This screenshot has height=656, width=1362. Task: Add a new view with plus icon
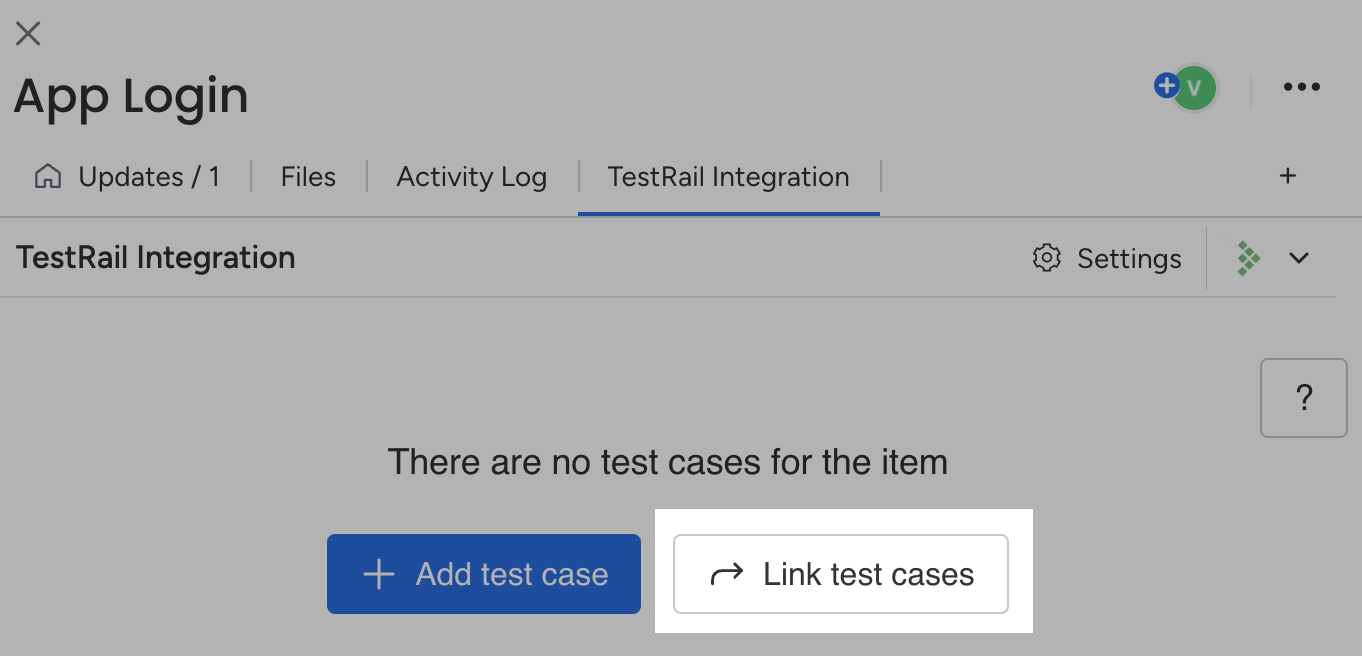click(1288, 176)
